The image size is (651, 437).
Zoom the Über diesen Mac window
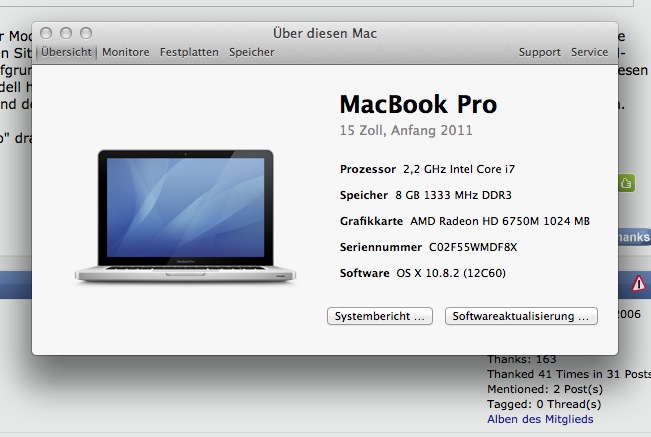click(86, 33)
